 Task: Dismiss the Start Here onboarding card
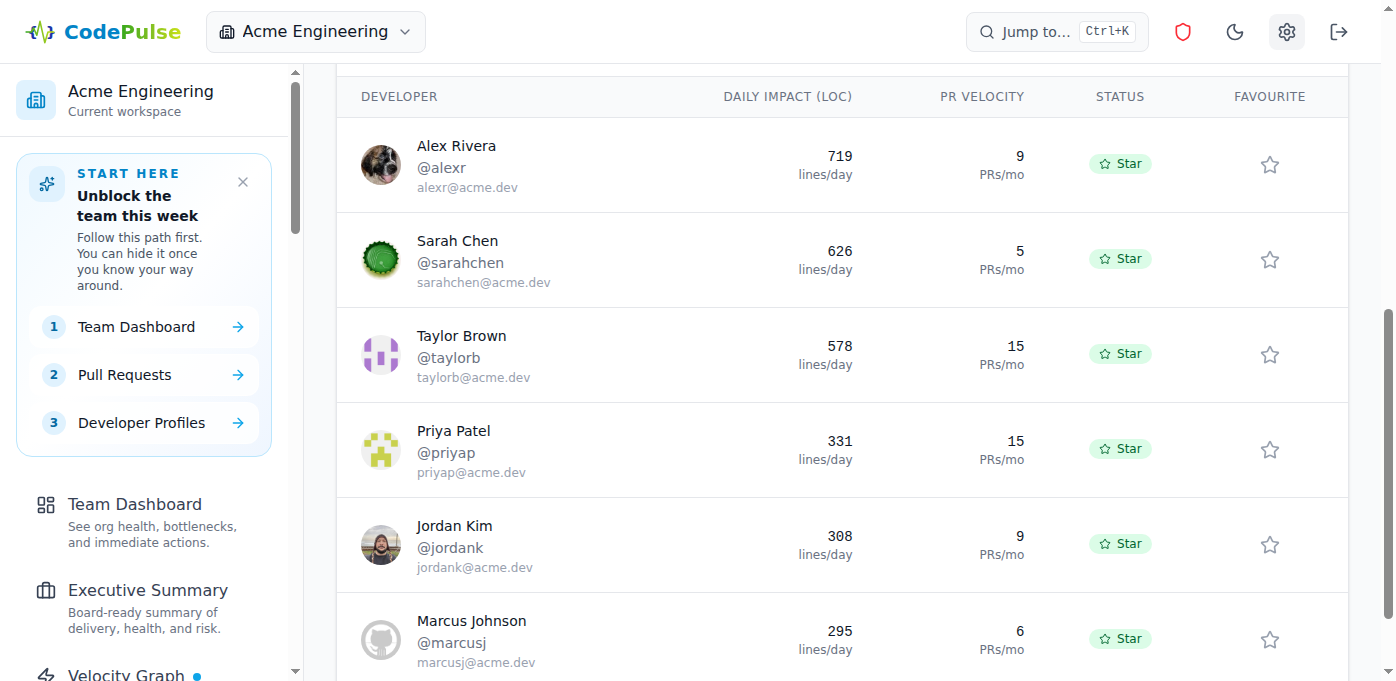coord(243,182)
